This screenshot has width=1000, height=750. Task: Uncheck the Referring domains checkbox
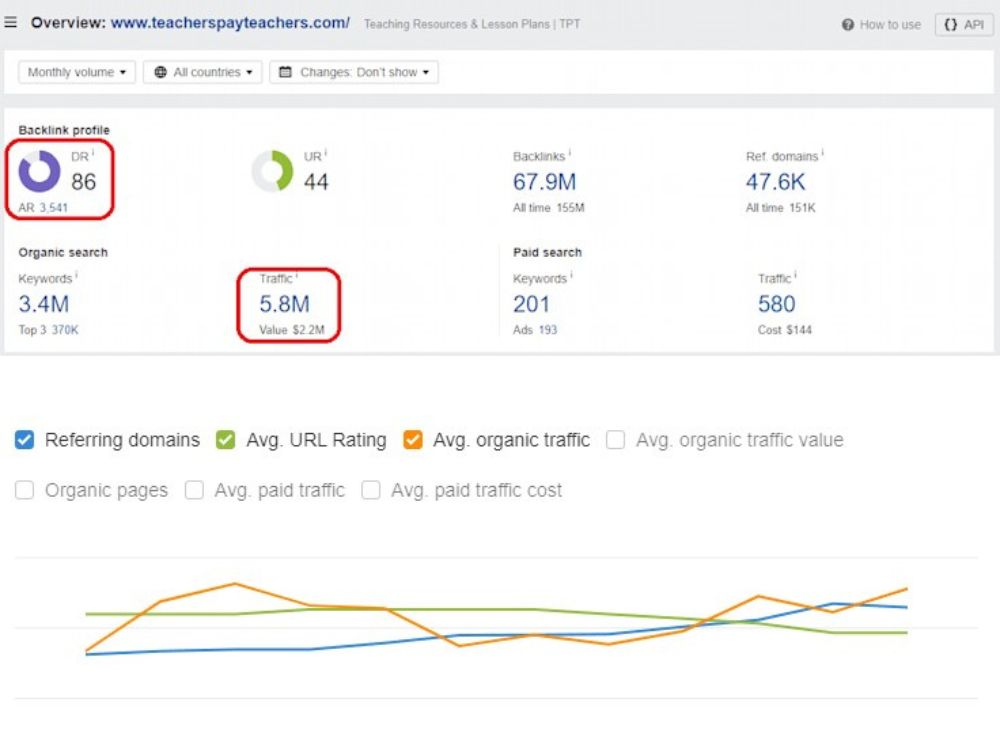tap(24, 440)
